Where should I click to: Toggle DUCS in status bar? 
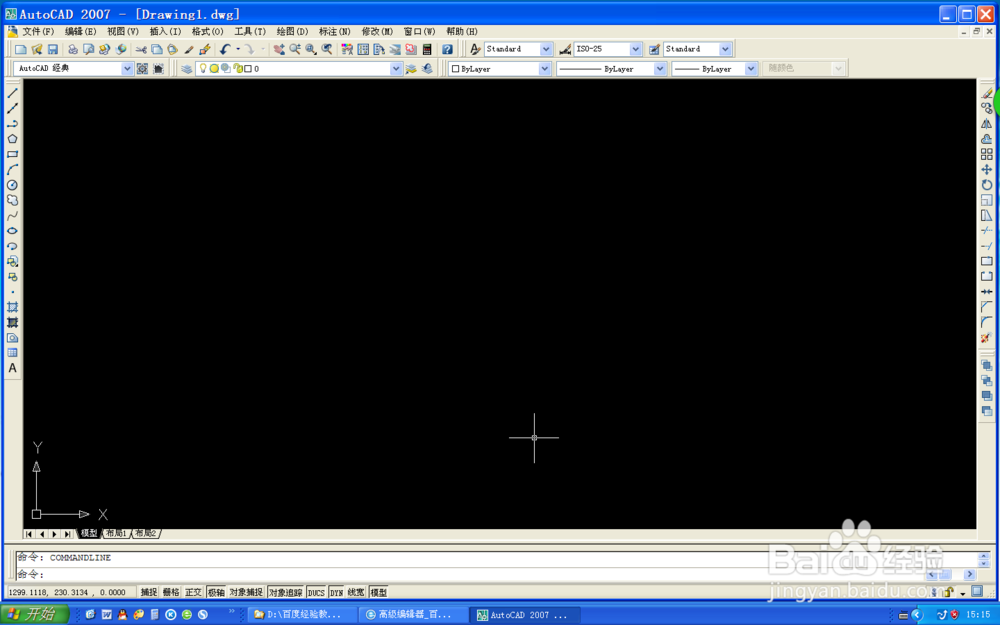pos(316,592)
